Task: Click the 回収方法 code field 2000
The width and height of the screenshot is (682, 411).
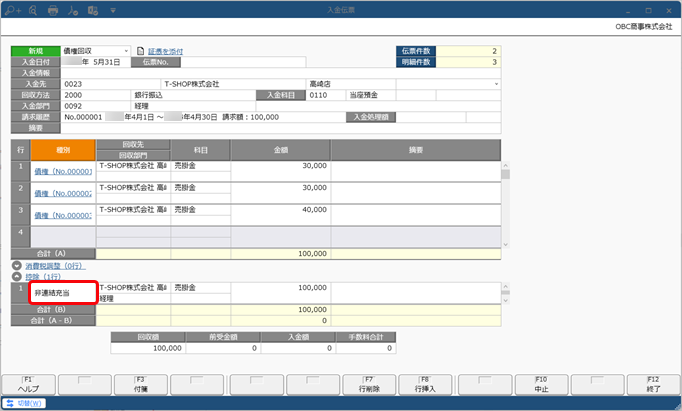Action: (96, 95)
